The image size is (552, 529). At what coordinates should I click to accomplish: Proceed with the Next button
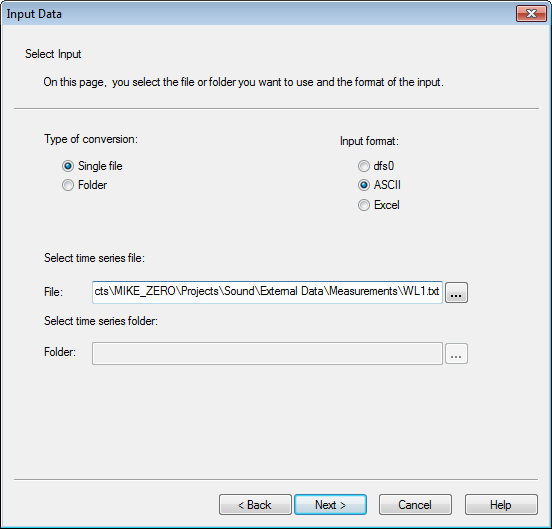point(330,505)
